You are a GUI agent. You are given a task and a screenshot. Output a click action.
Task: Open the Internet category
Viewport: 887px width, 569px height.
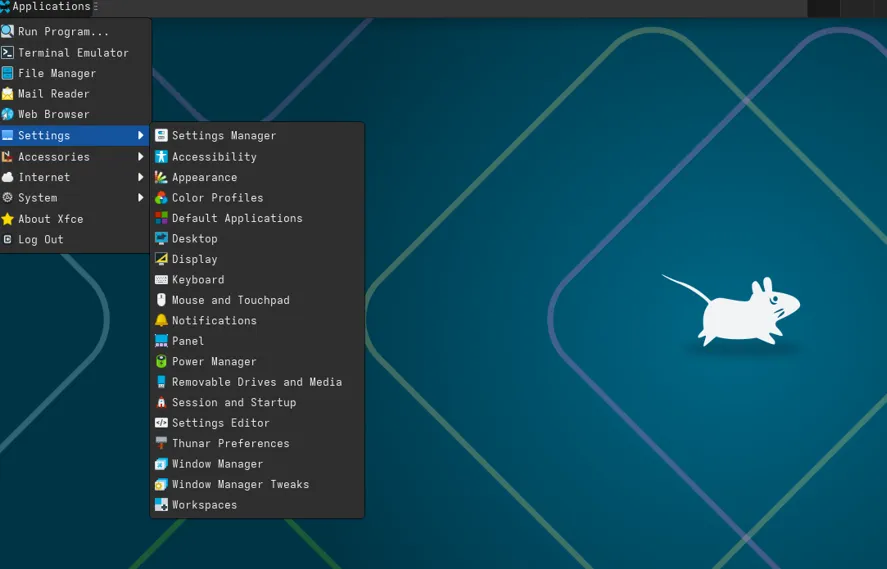[75, 177]
